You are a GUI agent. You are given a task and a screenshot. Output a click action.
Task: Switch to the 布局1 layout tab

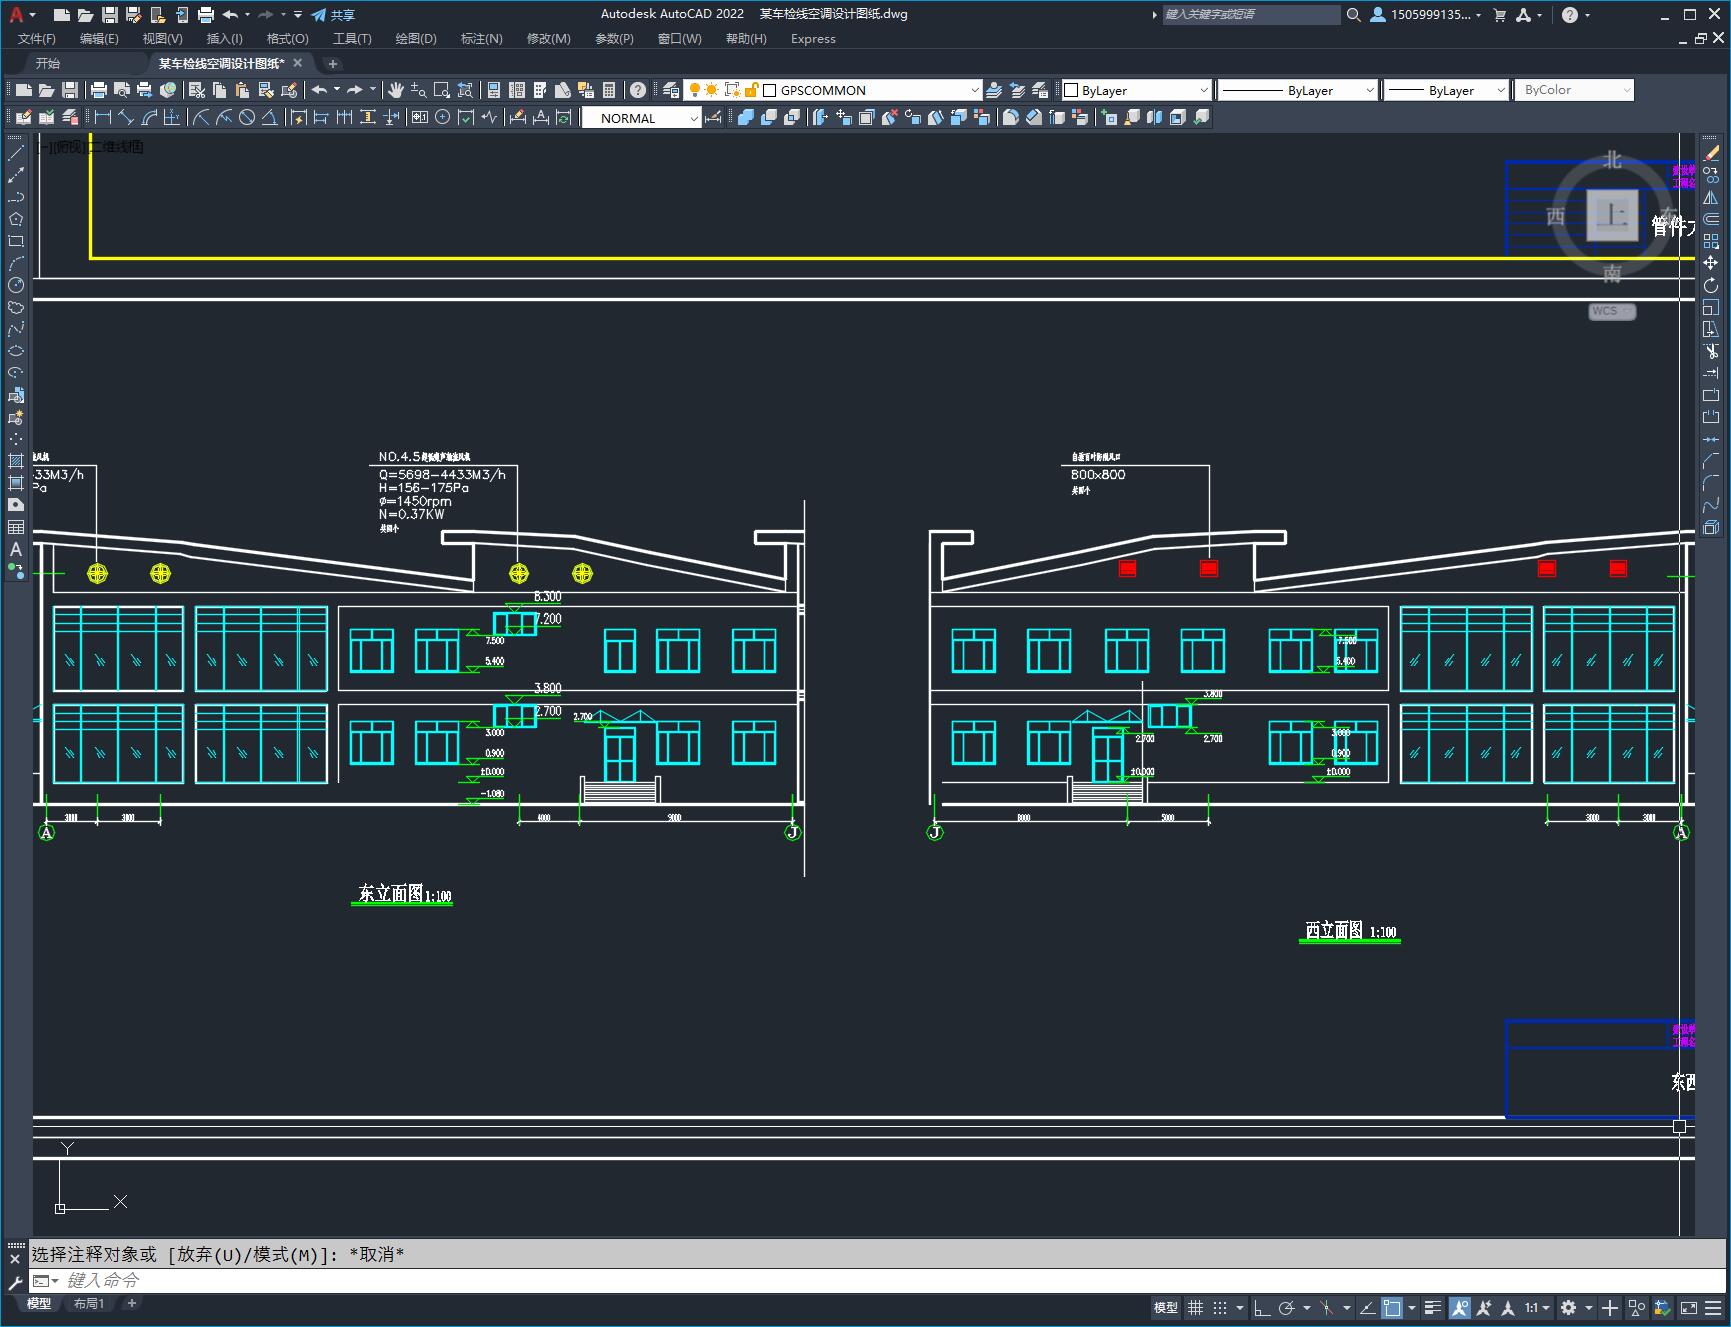pos(89,1303)
